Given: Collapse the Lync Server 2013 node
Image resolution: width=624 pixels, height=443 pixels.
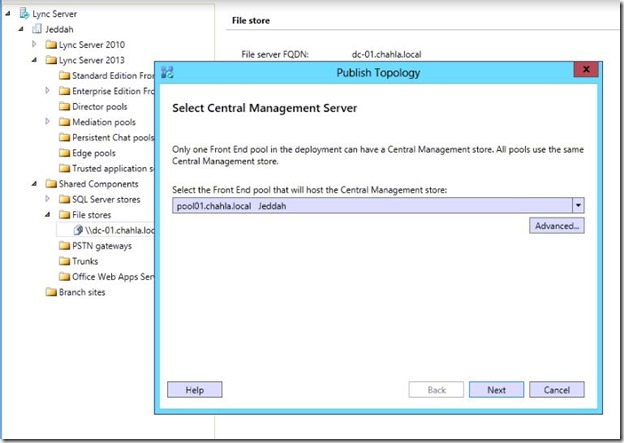Looking at the screenshot, I should pos(35,60).
